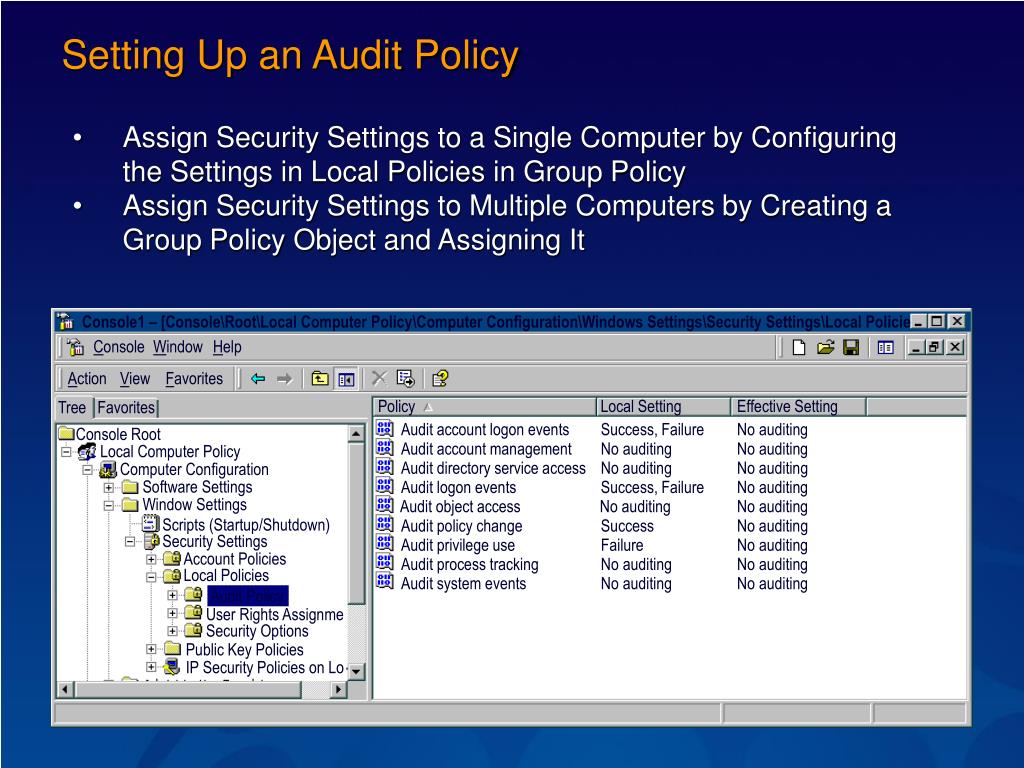Expand the Account Policies node
Image resolution: width=1024 pixels, height=768 pixels.
tap(151, 559)
